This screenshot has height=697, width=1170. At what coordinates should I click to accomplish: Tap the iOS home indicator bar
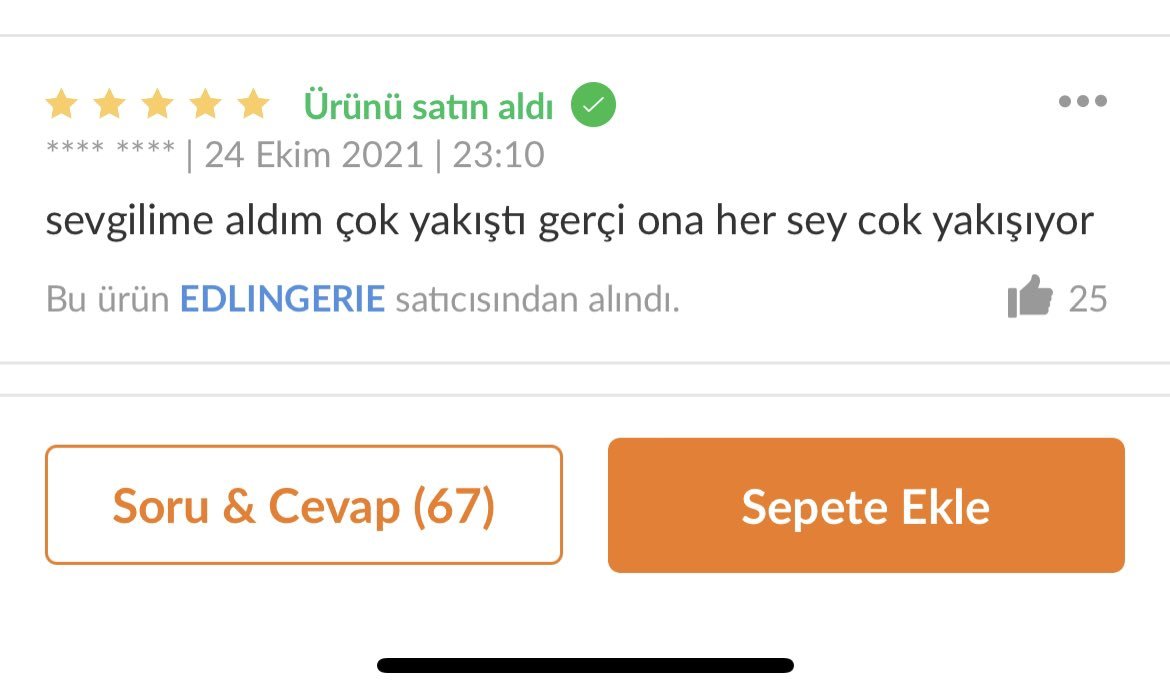[585, 666]
